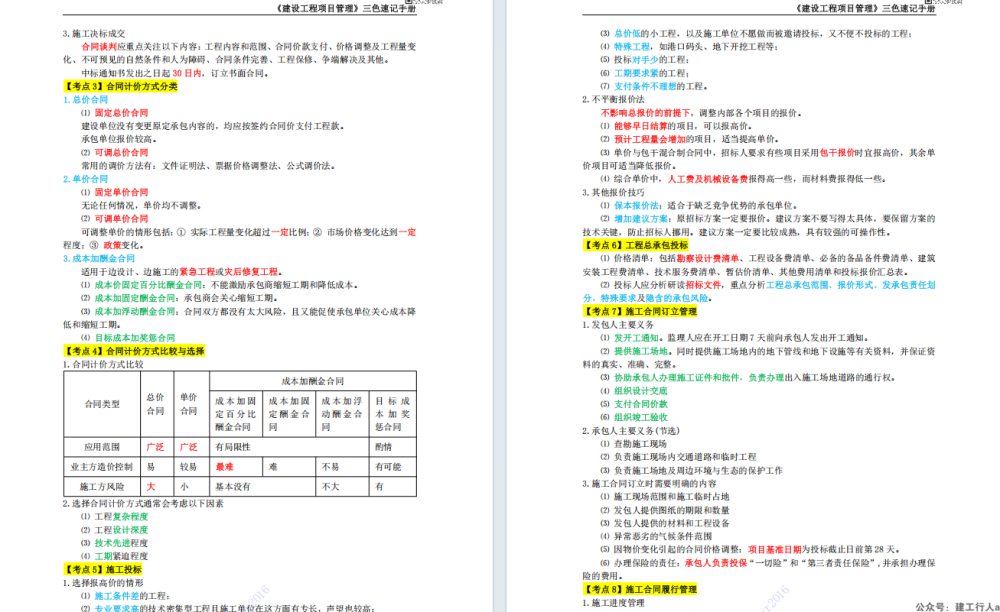Screen dimensions: 1000x612
Task: Click the red words '包干报价'
Action: [x=837, y=152]
